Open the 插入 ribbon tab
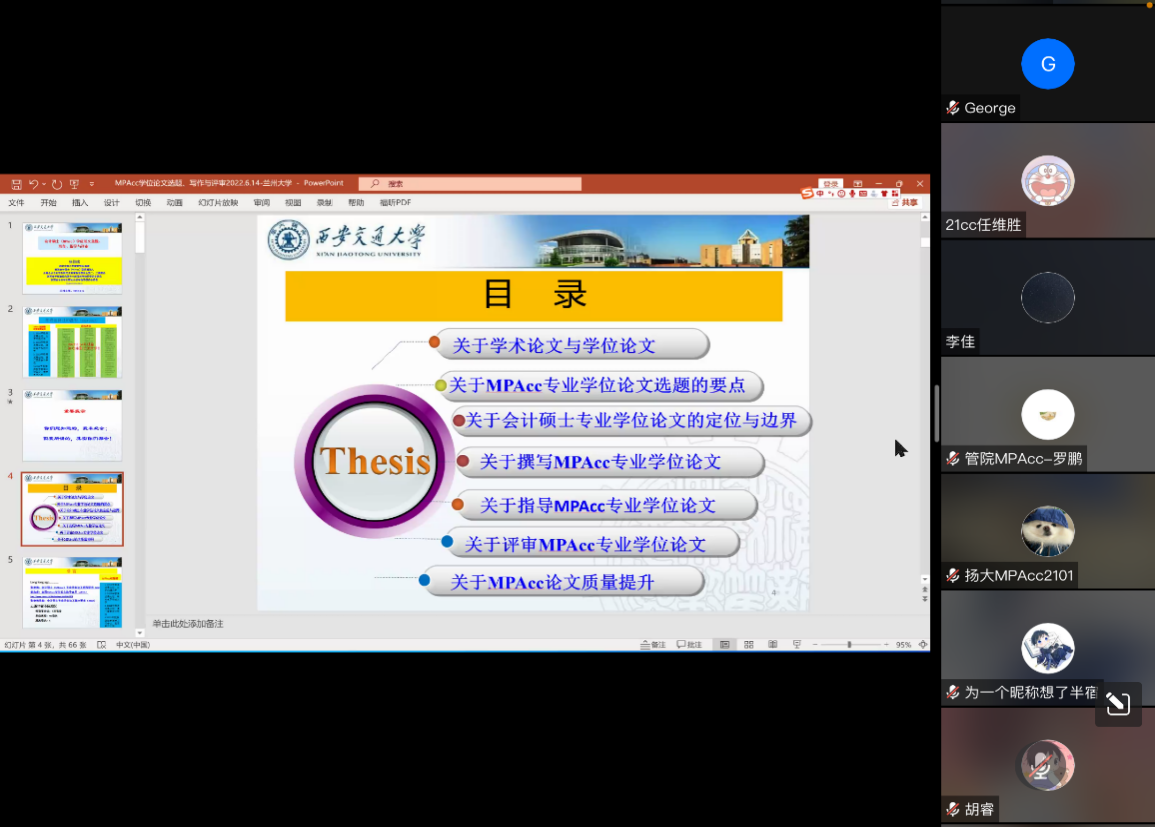1155x827 pixels. [80, 203]
